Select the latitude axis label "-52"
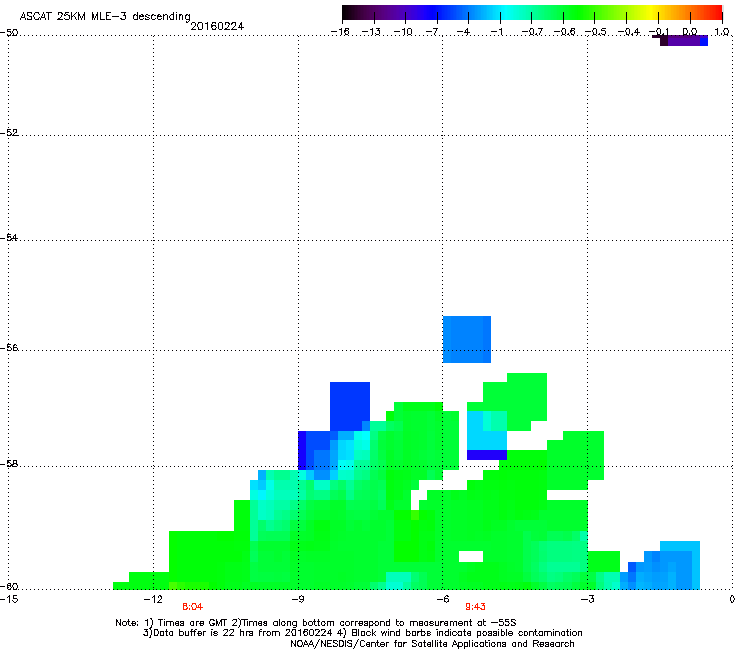The height and width of the screenshot is (650, 740). (x=9, y=133)
